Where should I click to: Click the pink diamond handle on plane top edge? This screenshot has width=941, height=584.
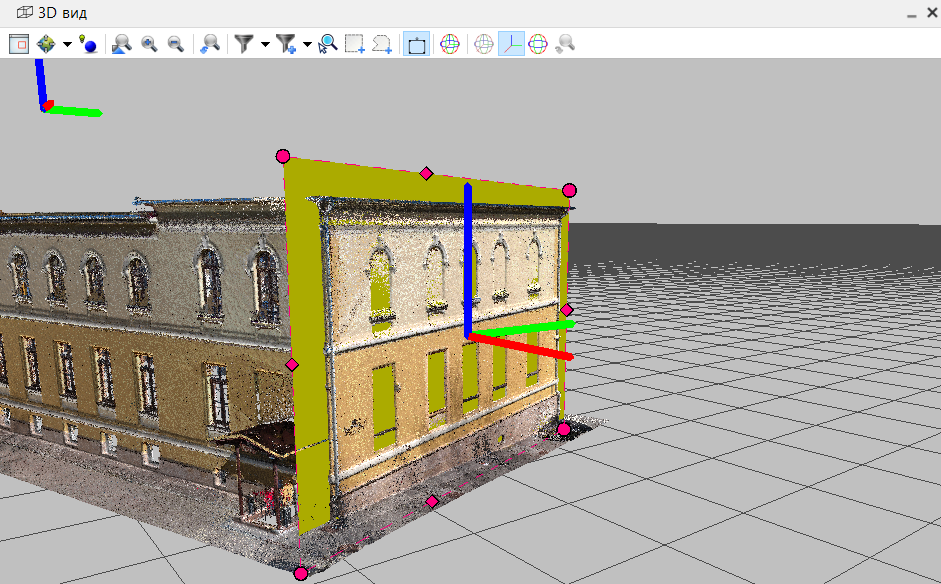tap(427, 174)
